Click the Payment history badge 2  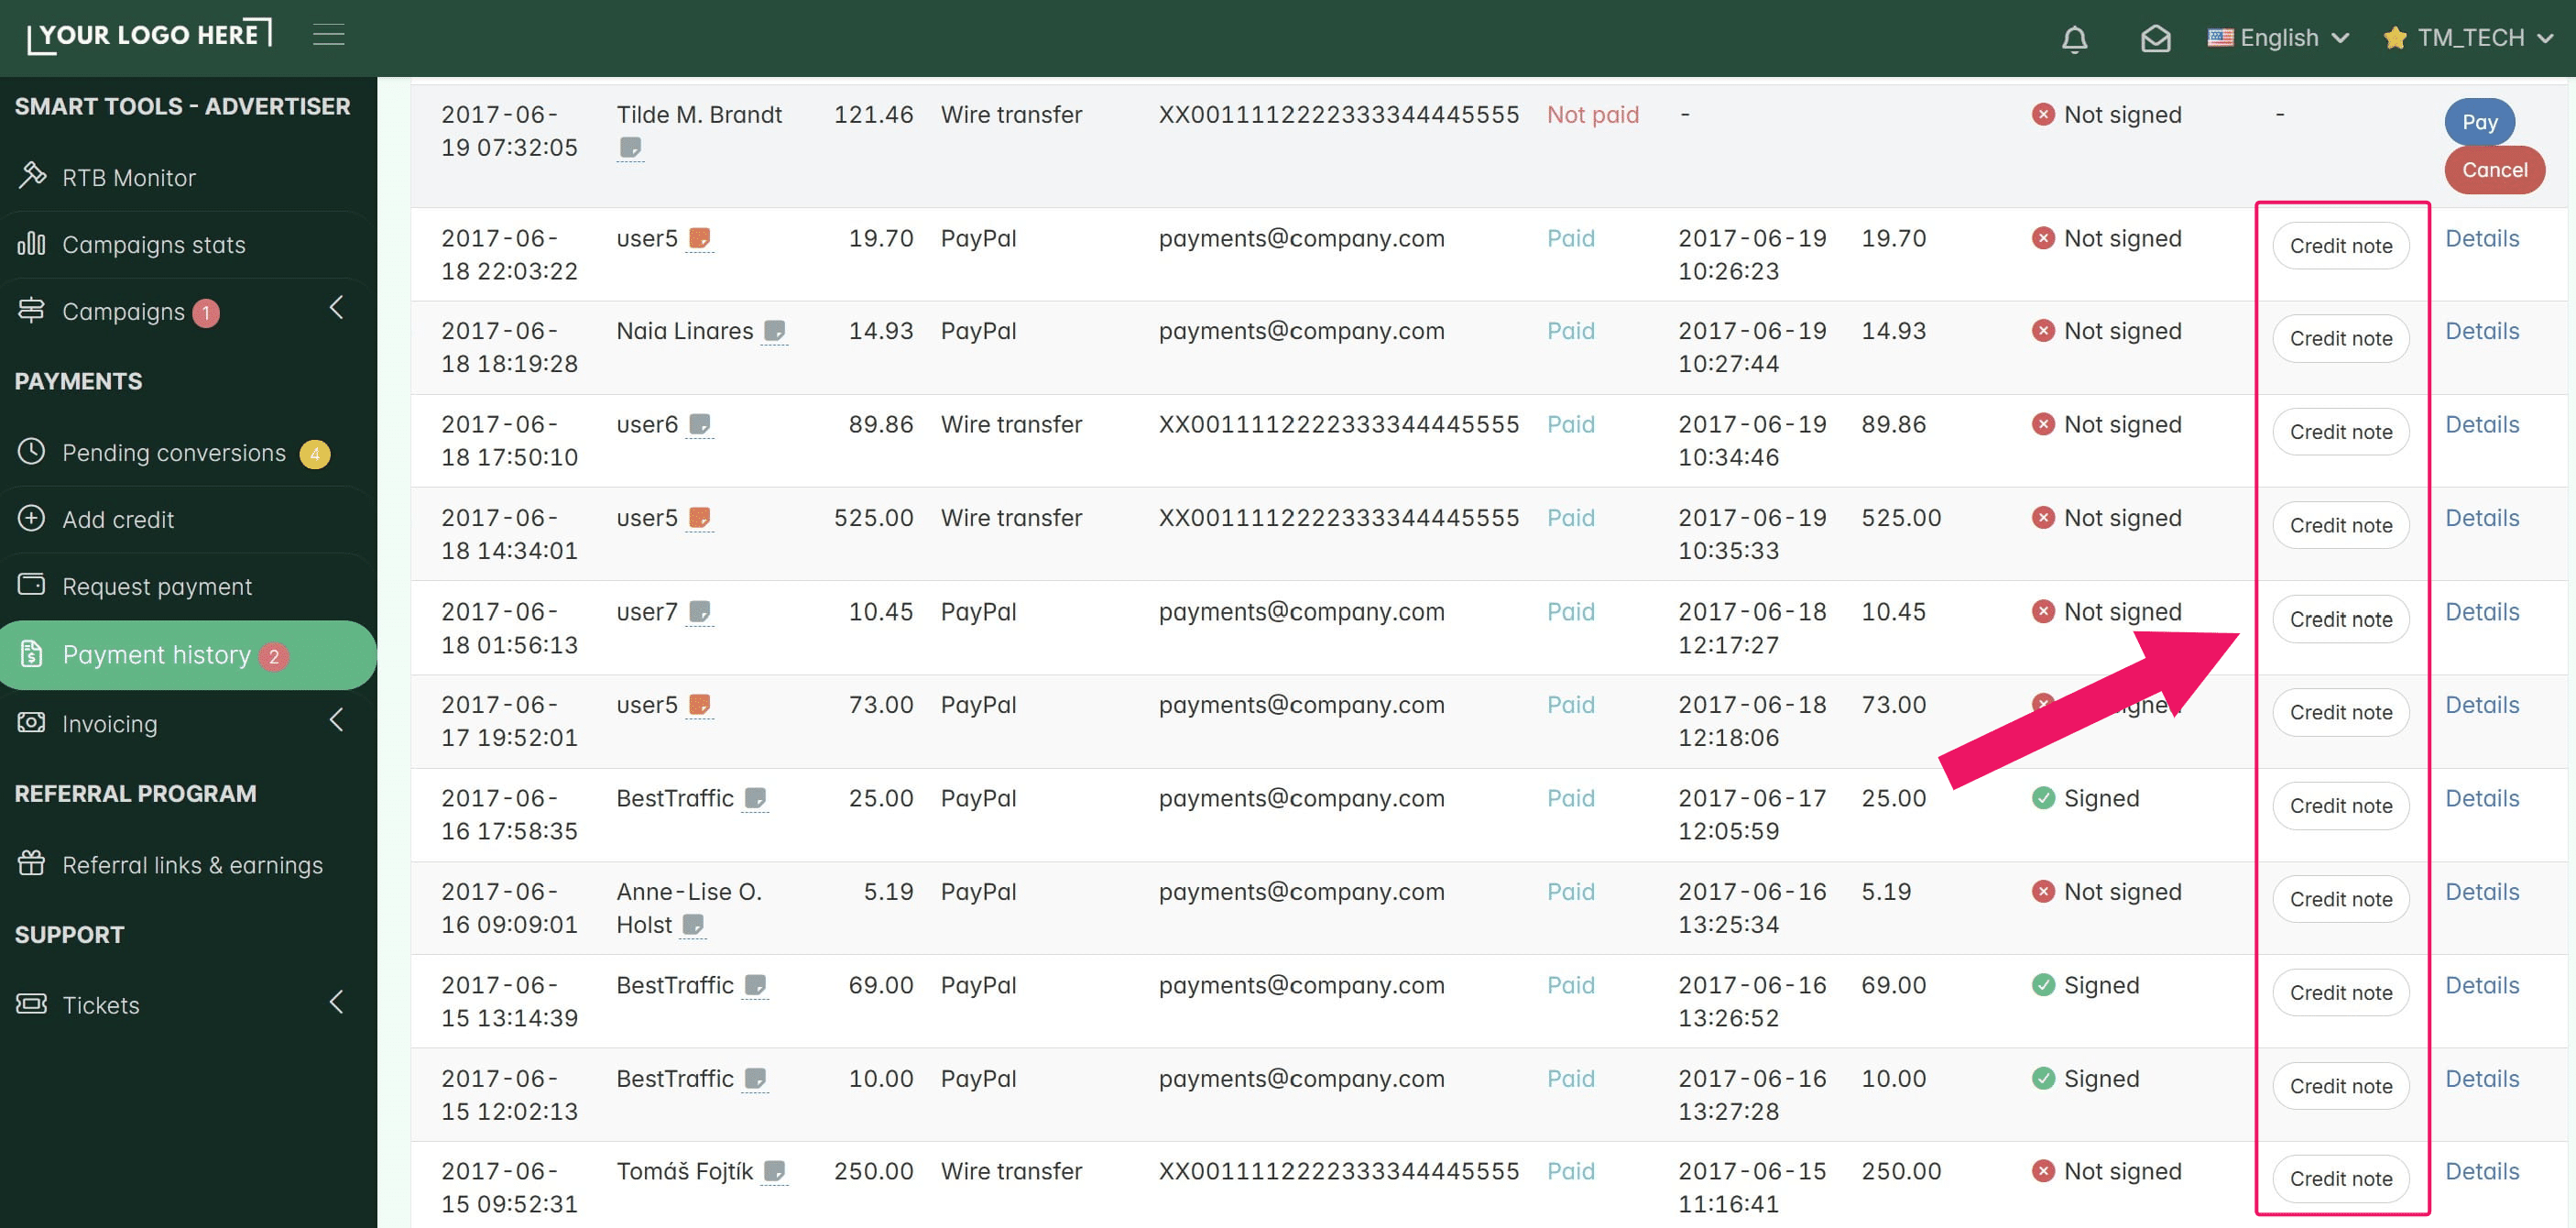coord(273,657)
